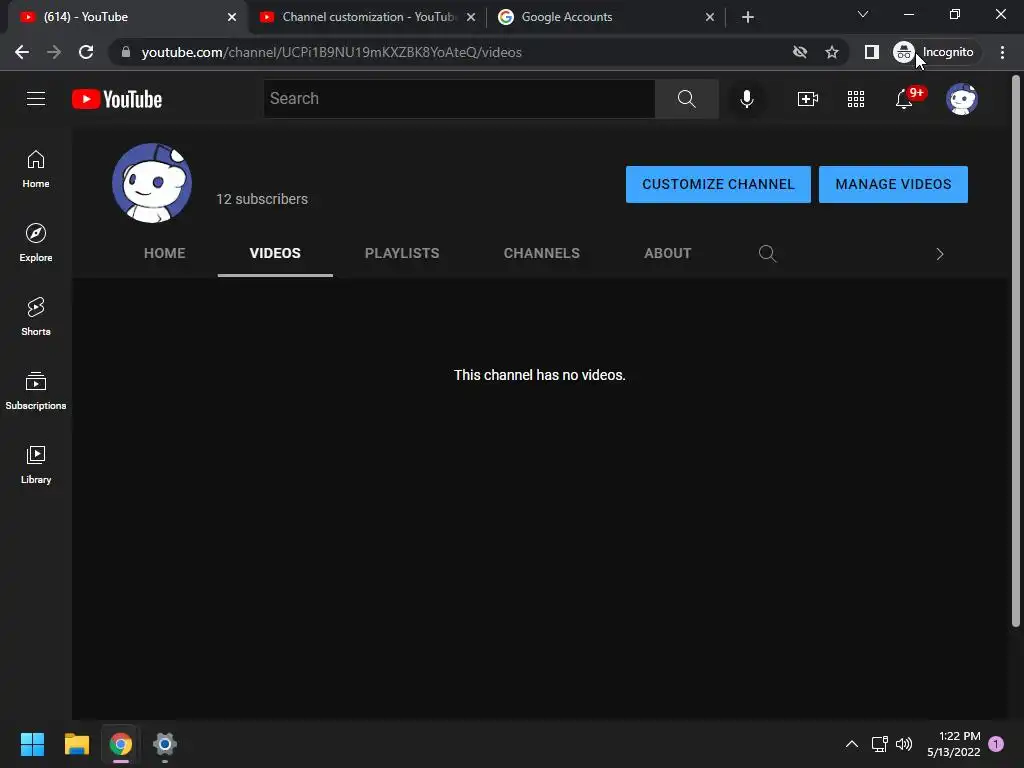Open Explore in sidebar
Image resolution: width=1024 pixels, height=768 pixels.
pos(36,243)
